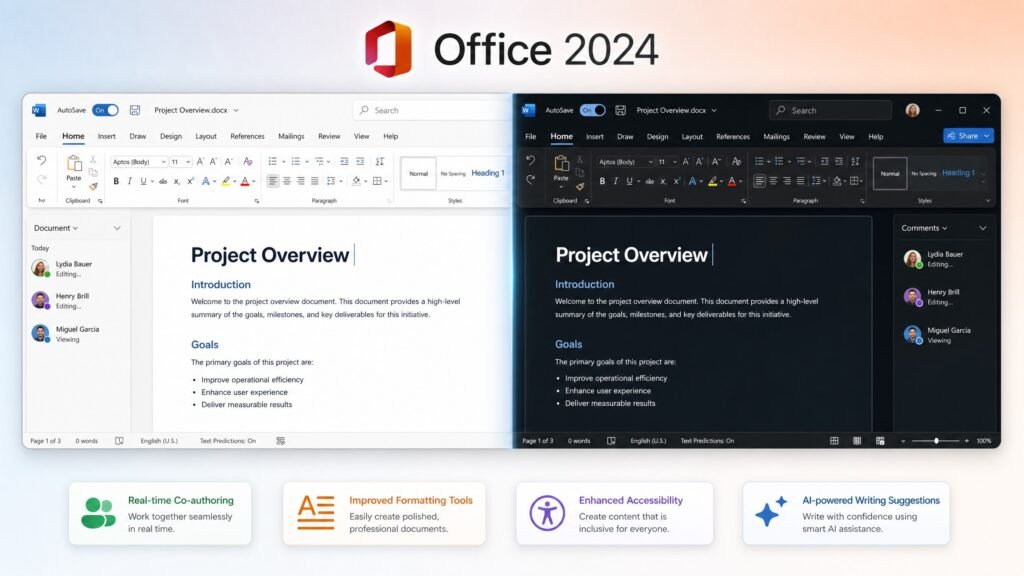
Task: Click the Sort icon in the light window
Action: (379, 161)
